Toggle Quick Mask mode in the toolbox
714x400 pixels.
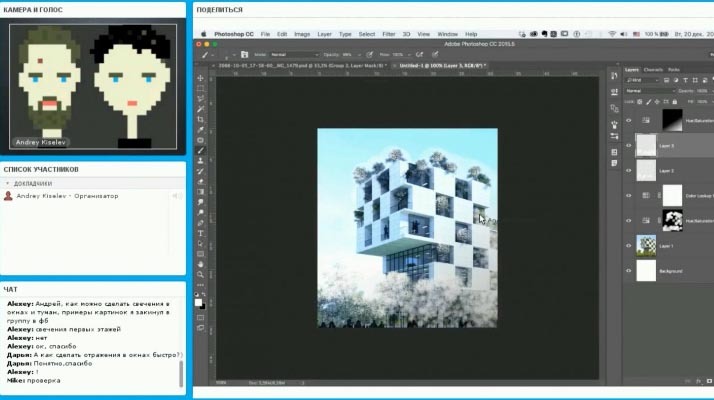tap(200, 318)
